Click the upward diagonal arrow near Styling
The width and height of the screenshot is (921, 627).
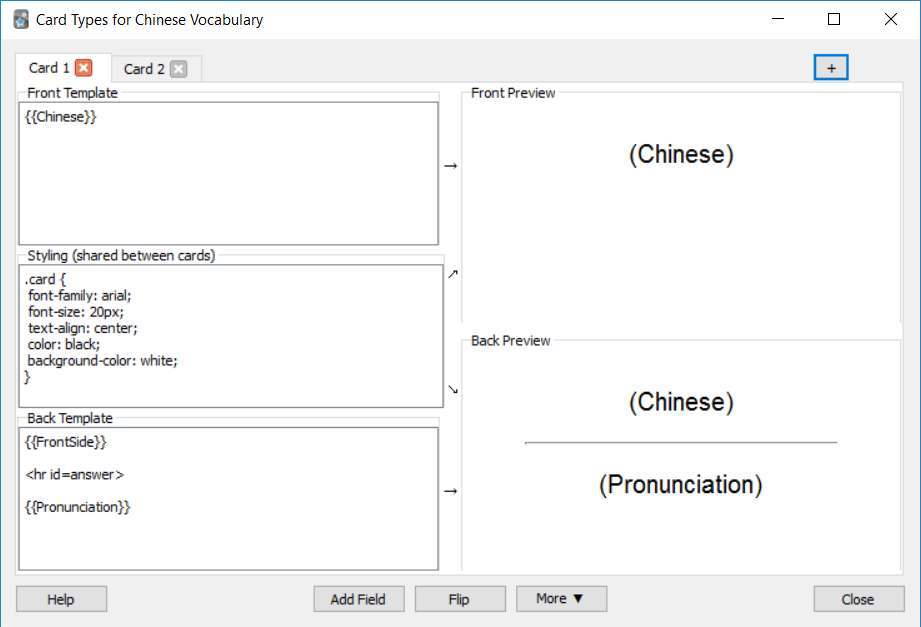[453, 272]
